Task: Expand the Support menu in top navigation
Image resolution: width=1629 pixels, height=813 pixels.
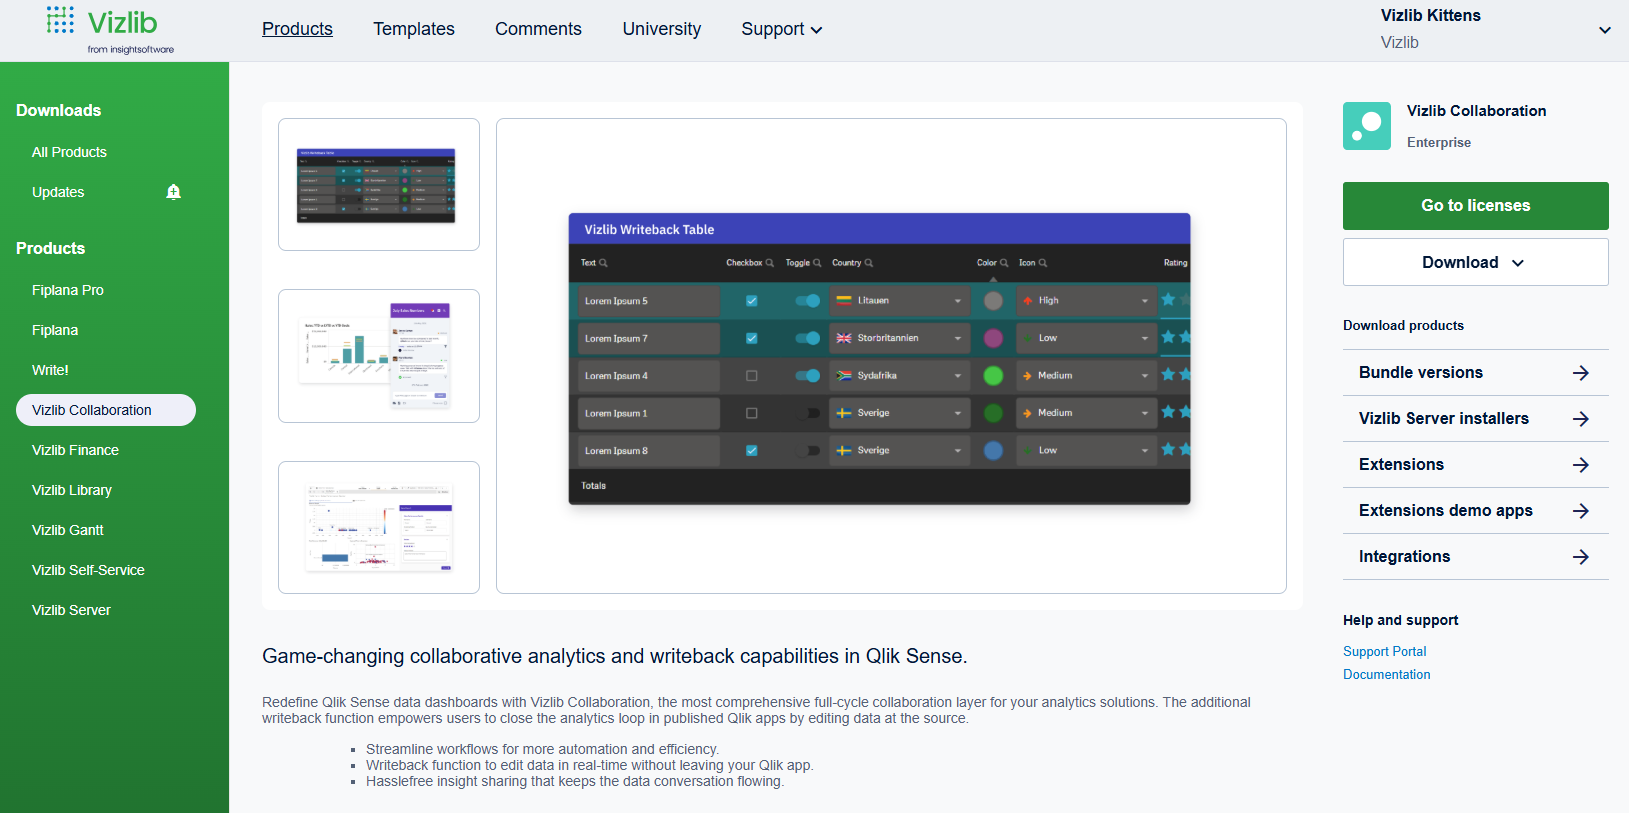Action: pos(782,30)
